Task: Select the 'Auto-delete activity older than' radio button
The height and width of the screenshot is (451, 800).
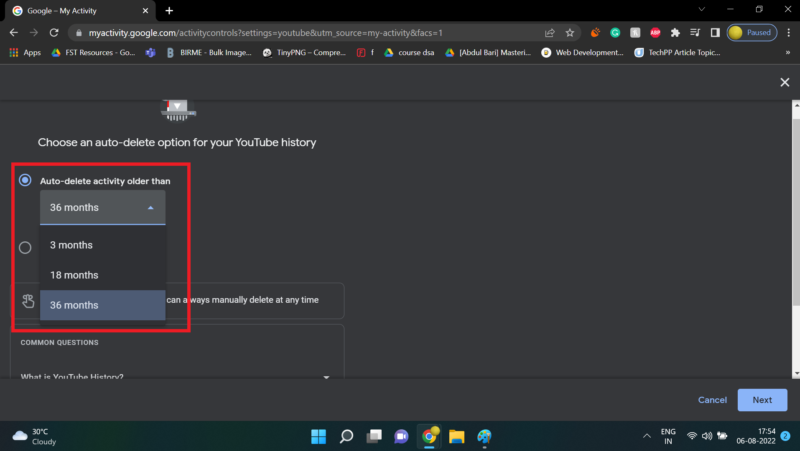Action: pyautogui.click(x=25, y=180)
